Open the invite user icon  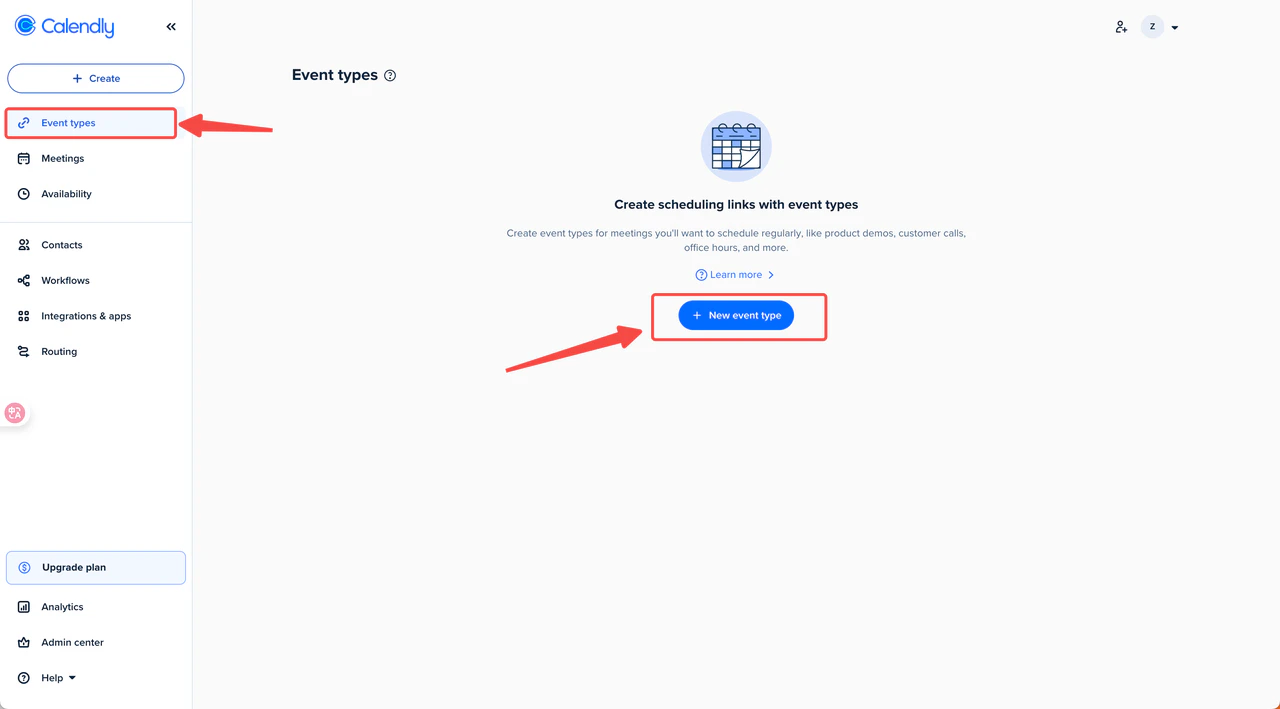point(1121,27)
